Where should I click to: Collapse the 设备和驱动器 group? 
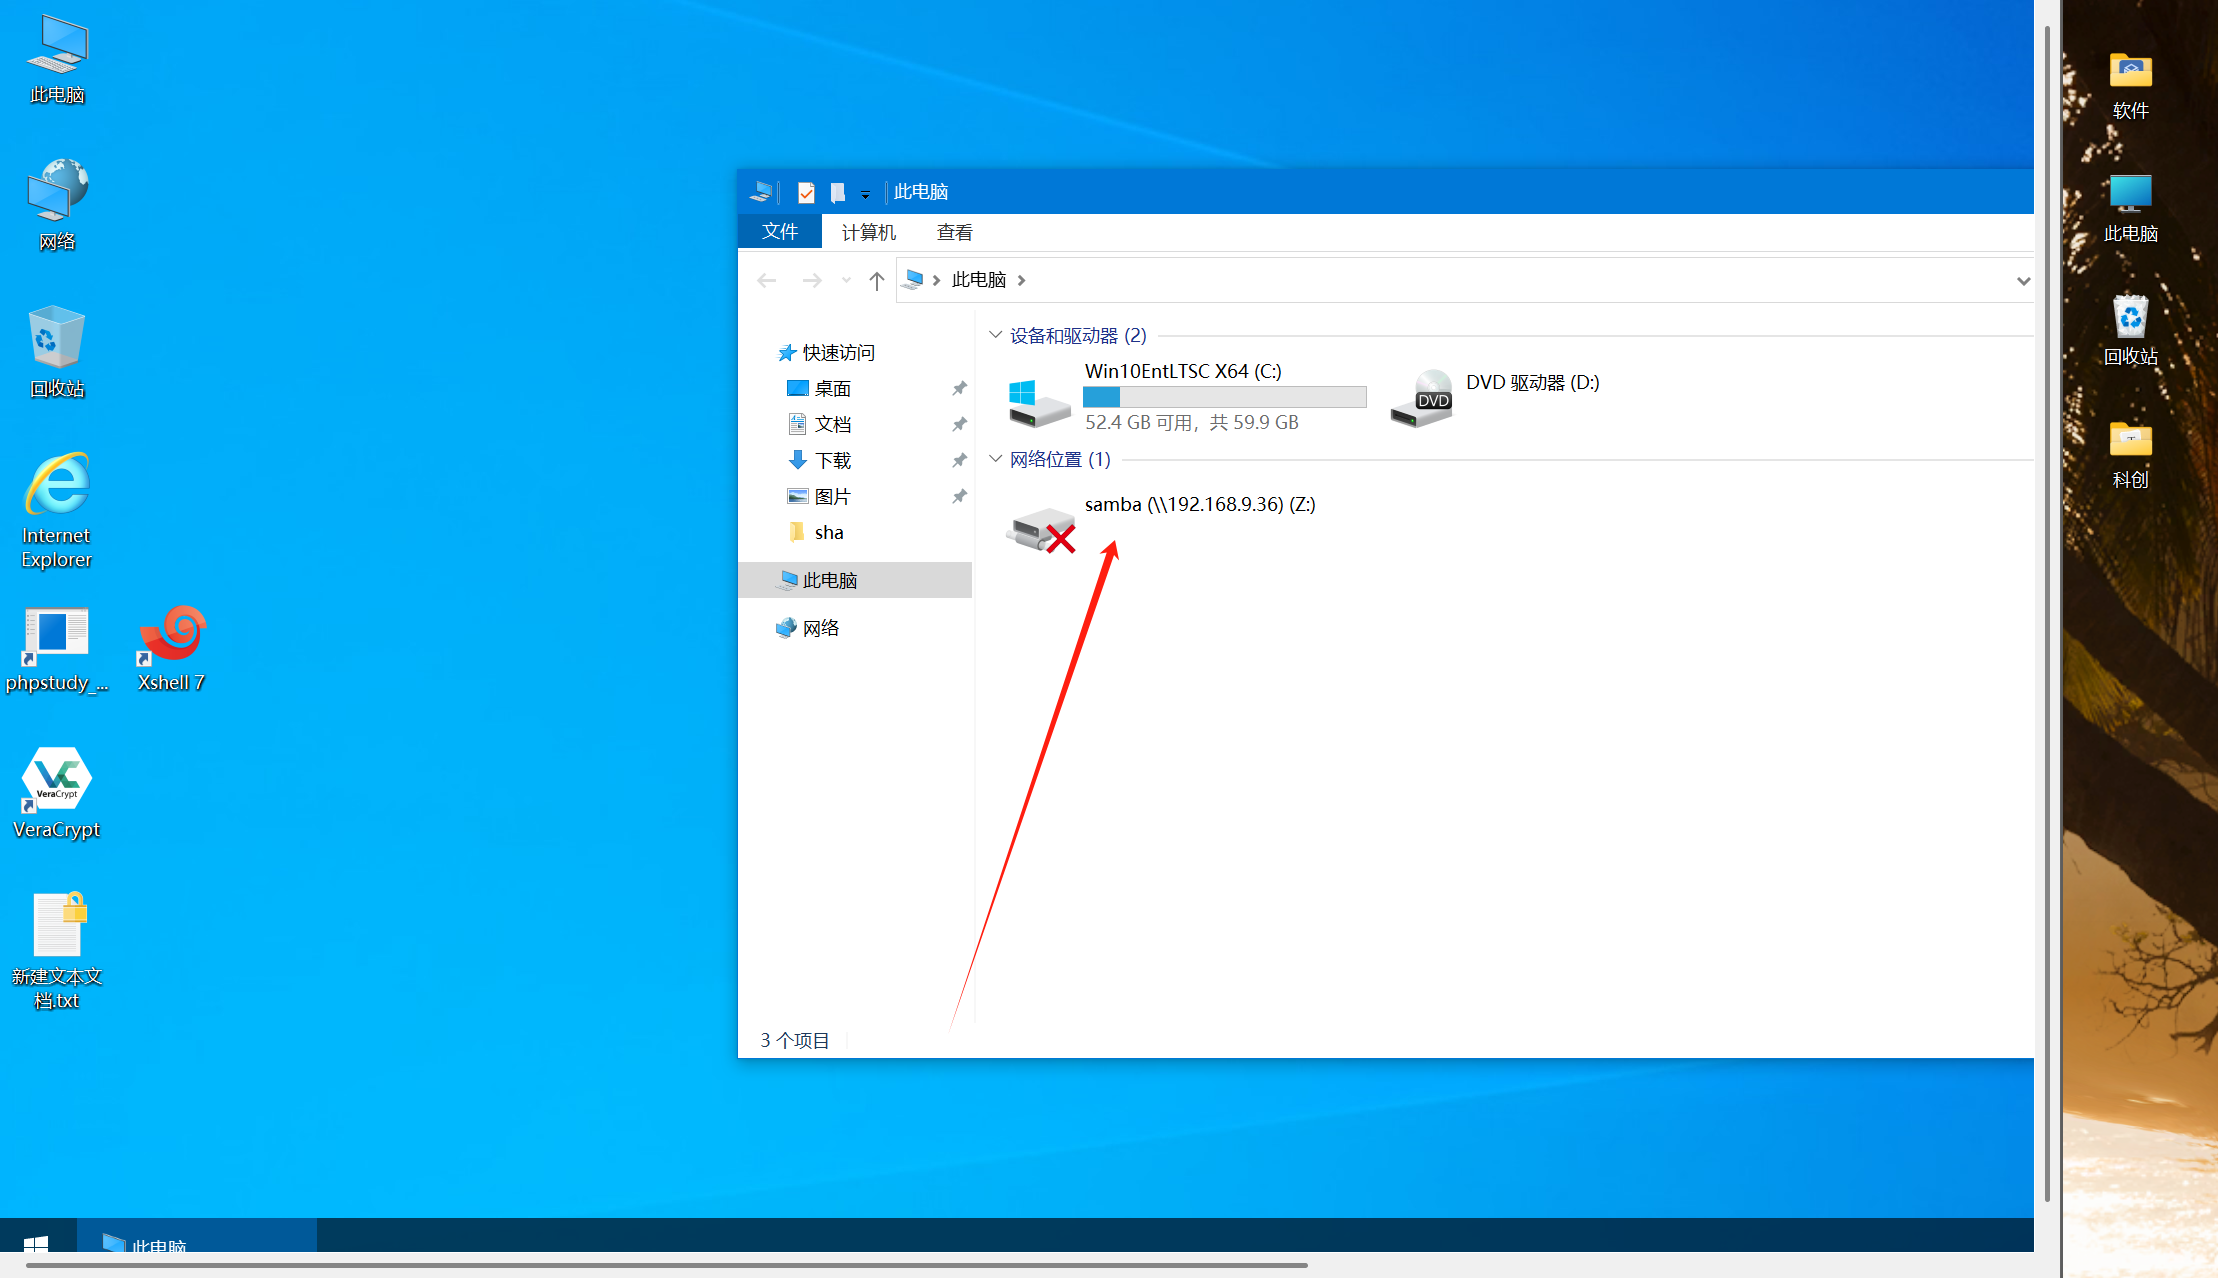[995, 335]
